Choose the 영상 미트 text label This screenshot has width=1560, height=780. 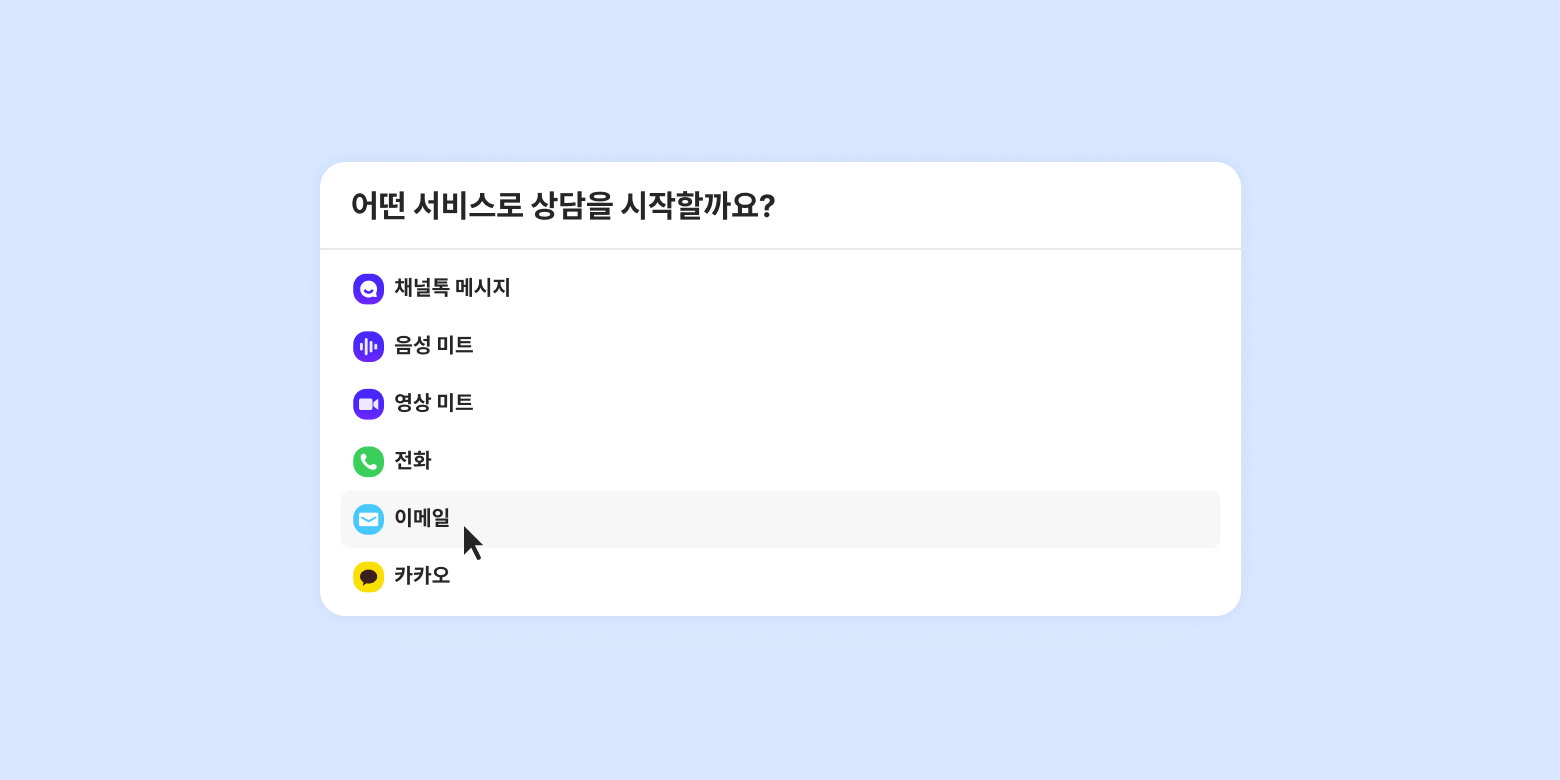point(433,403)
